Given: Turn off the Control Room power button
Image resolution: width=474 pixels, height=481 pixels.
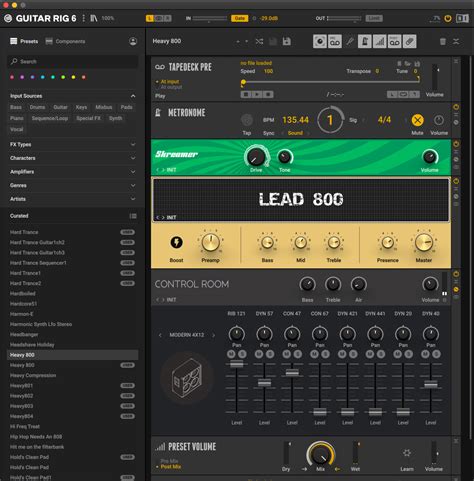Looking at the screenshot, I should tap(456, 274).
